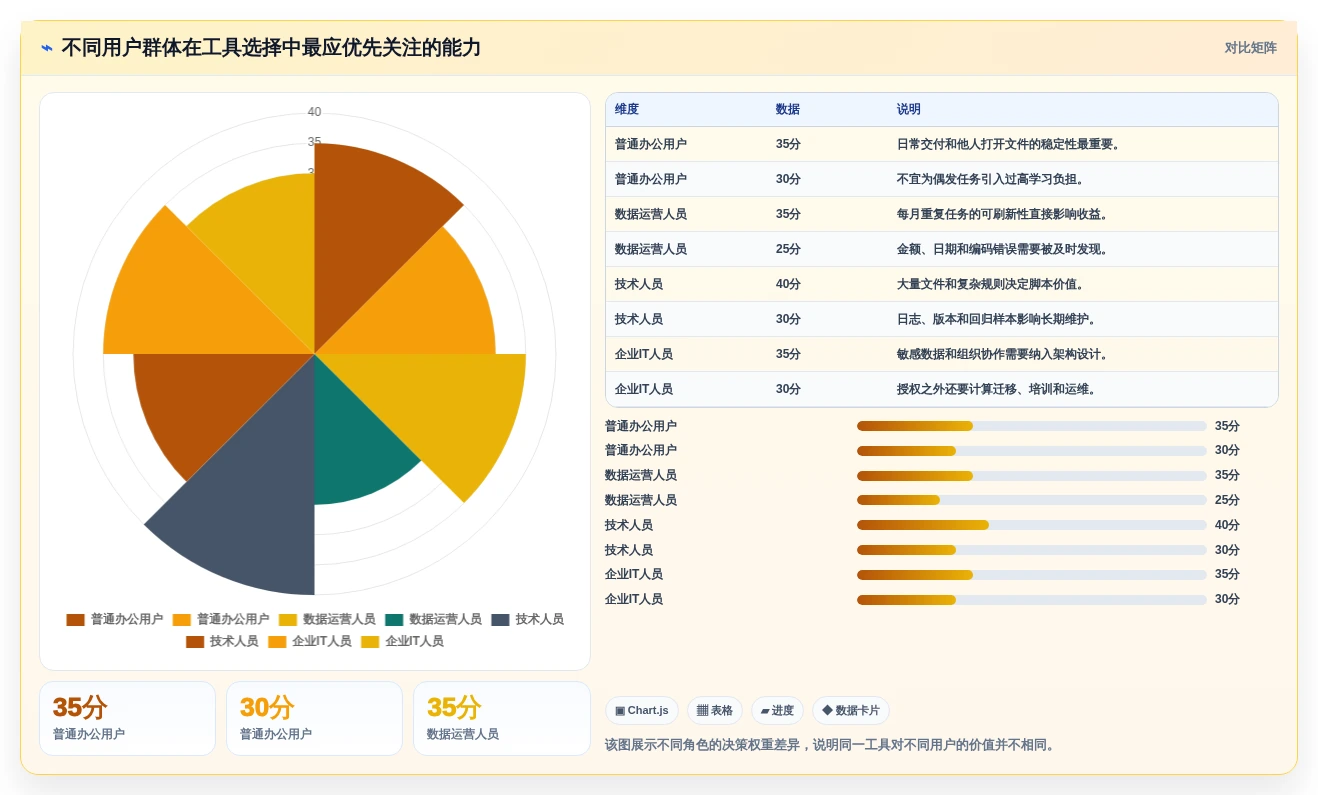Click the 普通办公用户 30分 progress bar
This screenshot has width=1318, height=795.
[x=1032, y=451]
